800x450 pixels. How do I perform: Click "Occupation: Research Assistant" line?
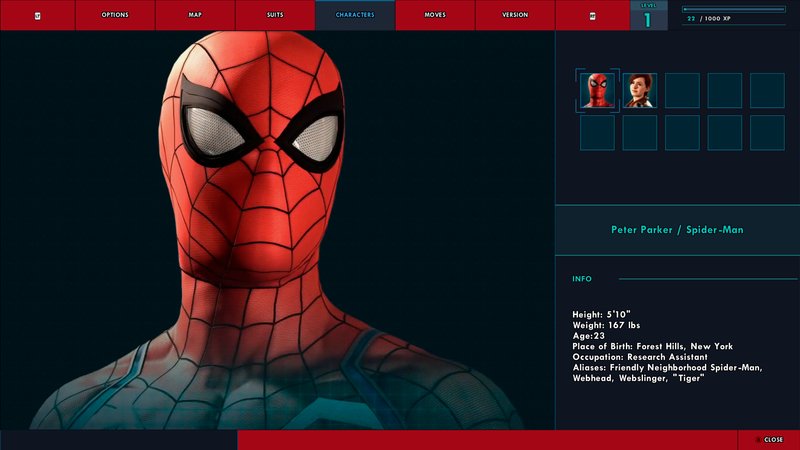(x=640, y=357)
